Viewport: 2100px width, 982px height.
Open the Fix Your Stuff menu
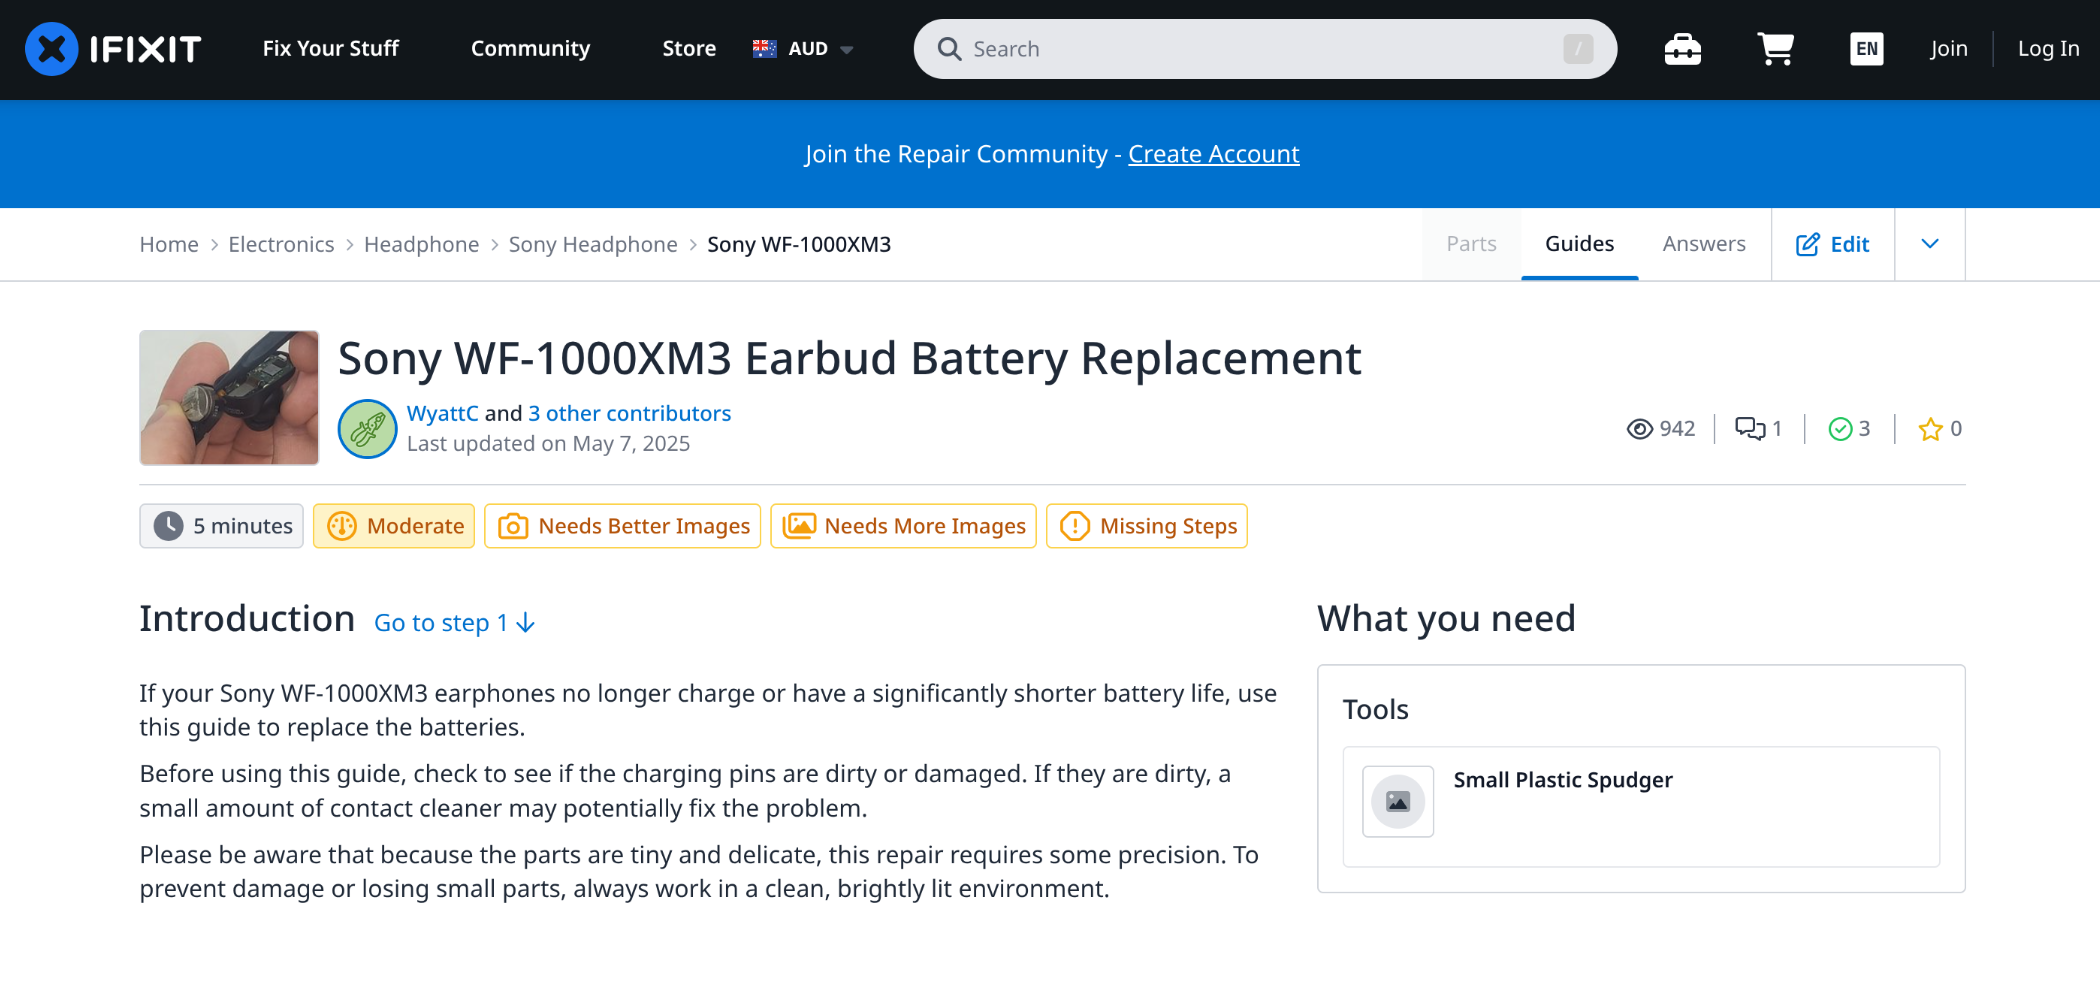[330, 49]
